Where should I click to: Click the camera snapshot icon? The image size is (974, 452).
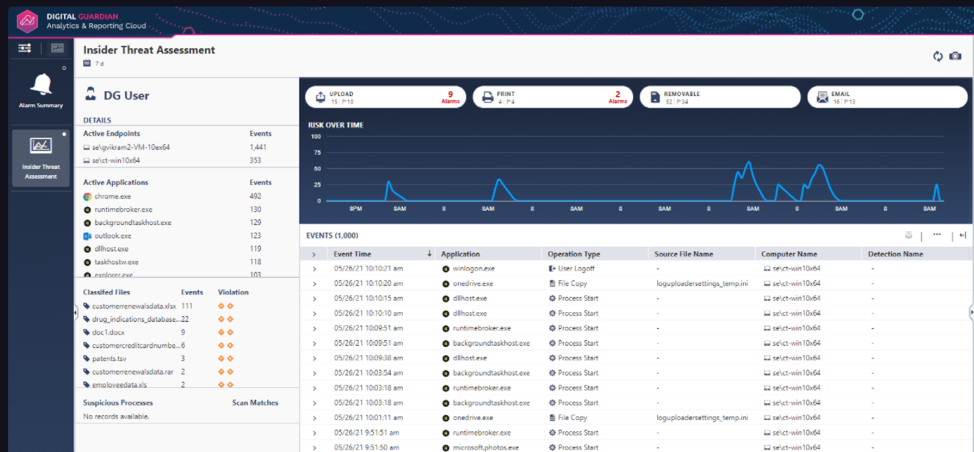tap(955, 56)
